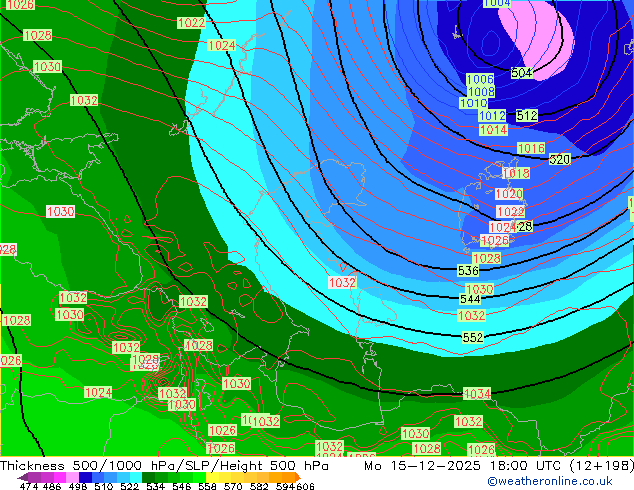Click legend value 534
The height and width of the screenshot is (490, 634).
[156, 486]
